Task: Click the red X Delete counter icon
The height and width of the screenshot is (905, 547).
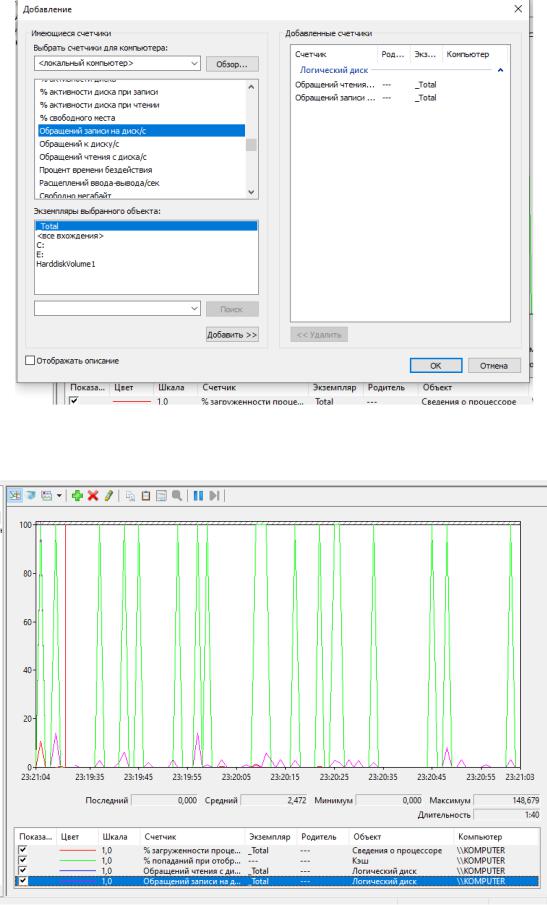Action: [93, 495]
